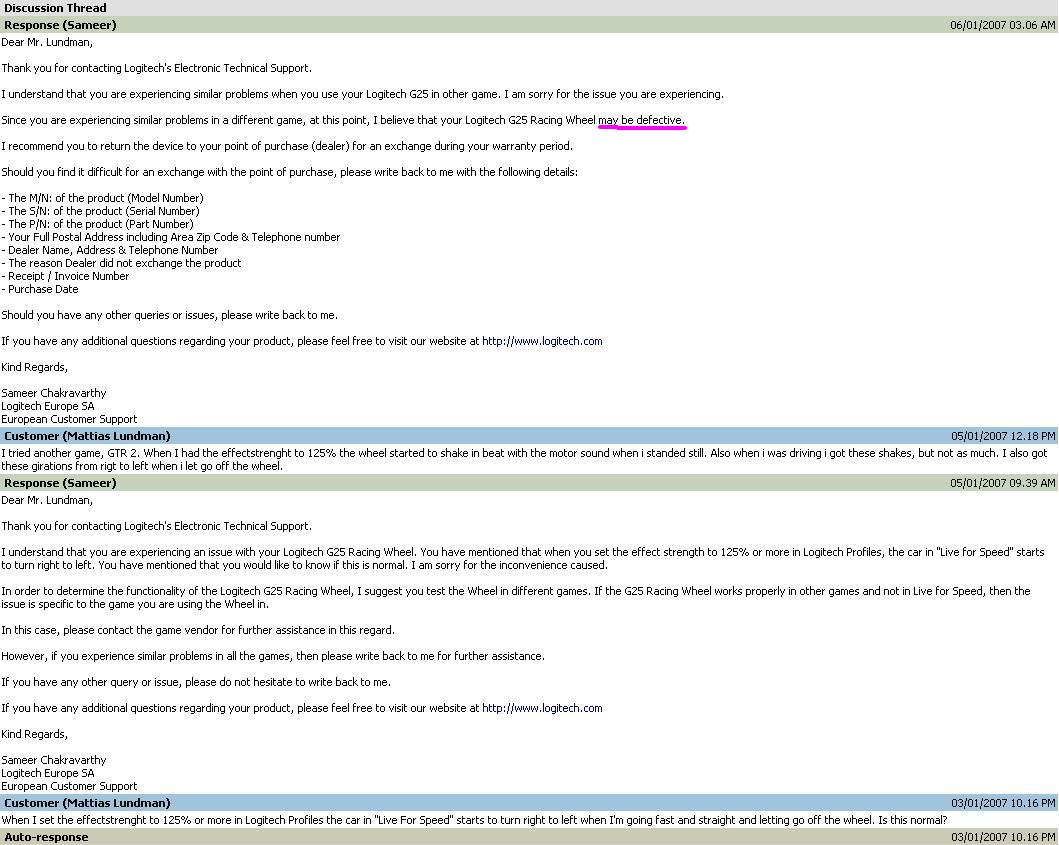Click the line "- The M/N: of the product (Model Number)"
Screen dimensions: 1059x845
(x=102, y=198)
